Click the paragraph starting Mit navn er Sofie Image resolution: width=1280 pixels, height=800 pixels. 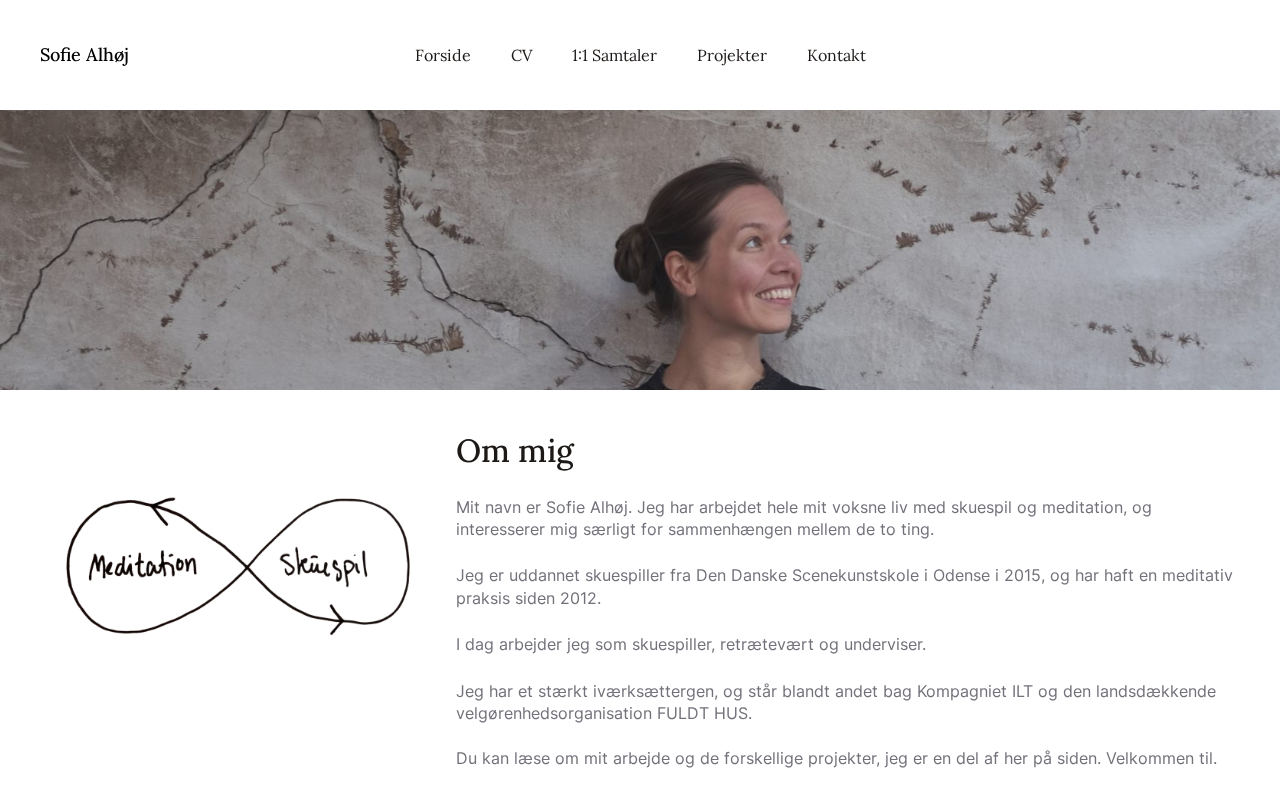click(804, 518)
